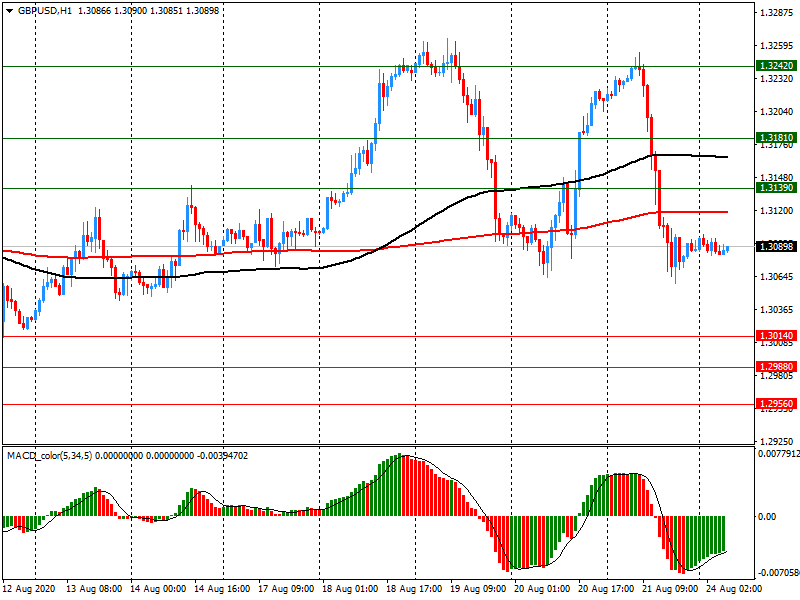Select the 1.29560 red support level label
This screenshot has width=800, height=600.
pyautogui.click(x=777, y=404)
